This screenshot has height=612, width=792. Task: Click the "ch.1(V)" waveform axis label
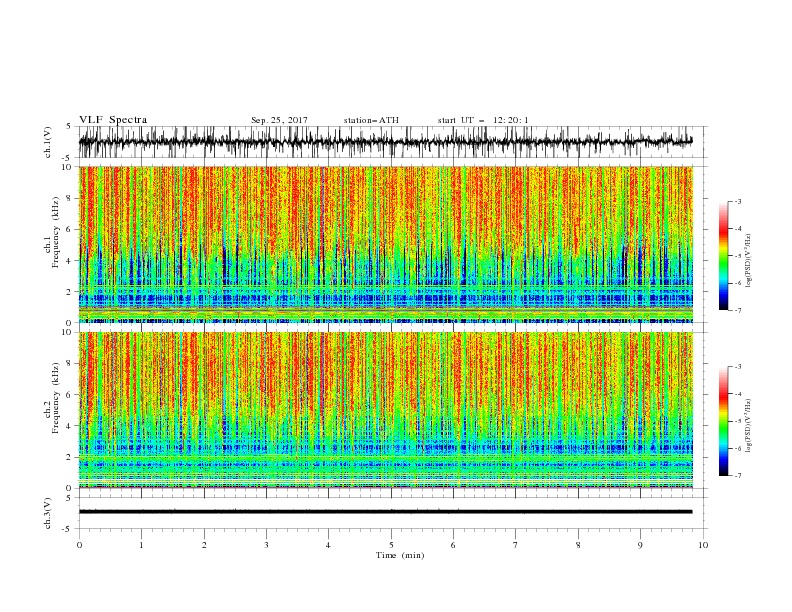pyautogui.click(x=48, y=142)
